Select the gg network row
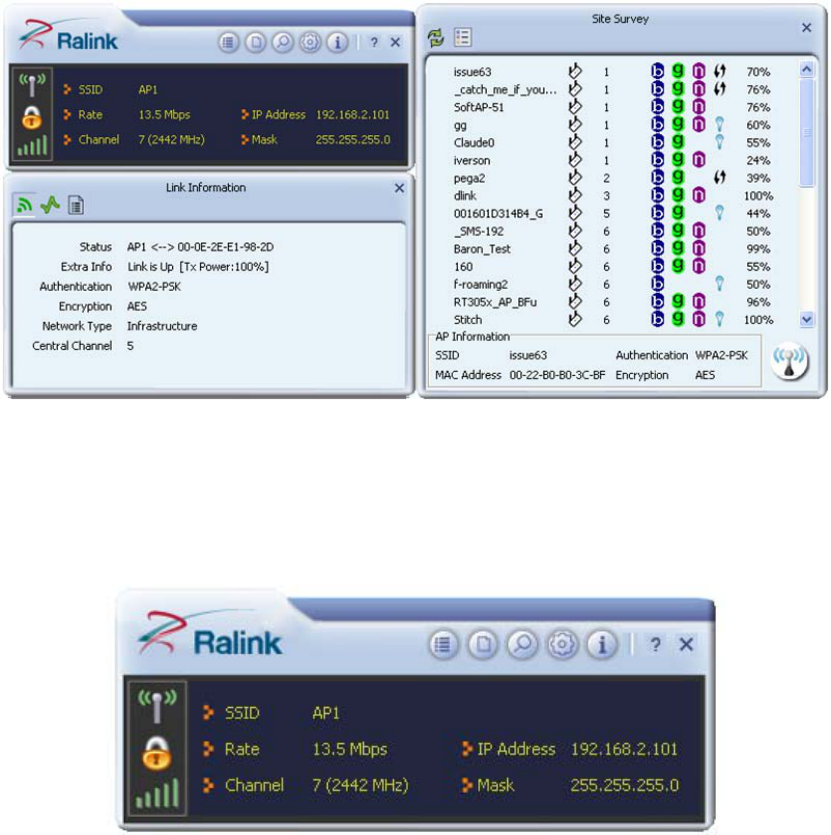 (x=612, y=125)
